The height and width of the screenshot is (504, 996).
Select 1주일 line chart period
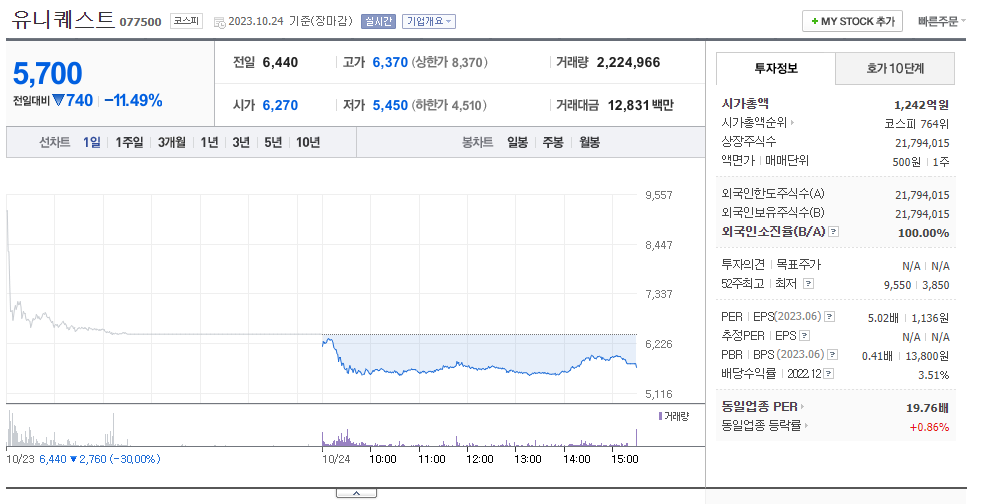129,142
